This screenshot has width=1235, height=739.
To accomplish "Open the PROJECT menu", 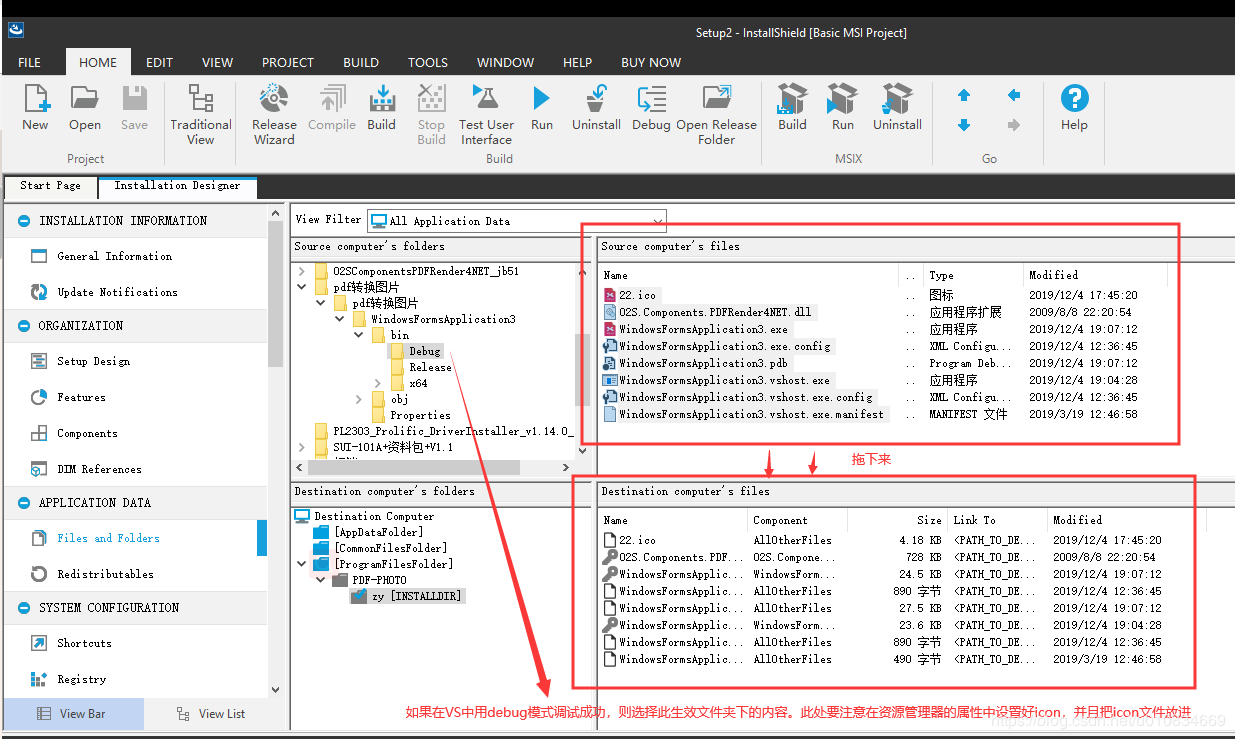I will pos(287,62).
